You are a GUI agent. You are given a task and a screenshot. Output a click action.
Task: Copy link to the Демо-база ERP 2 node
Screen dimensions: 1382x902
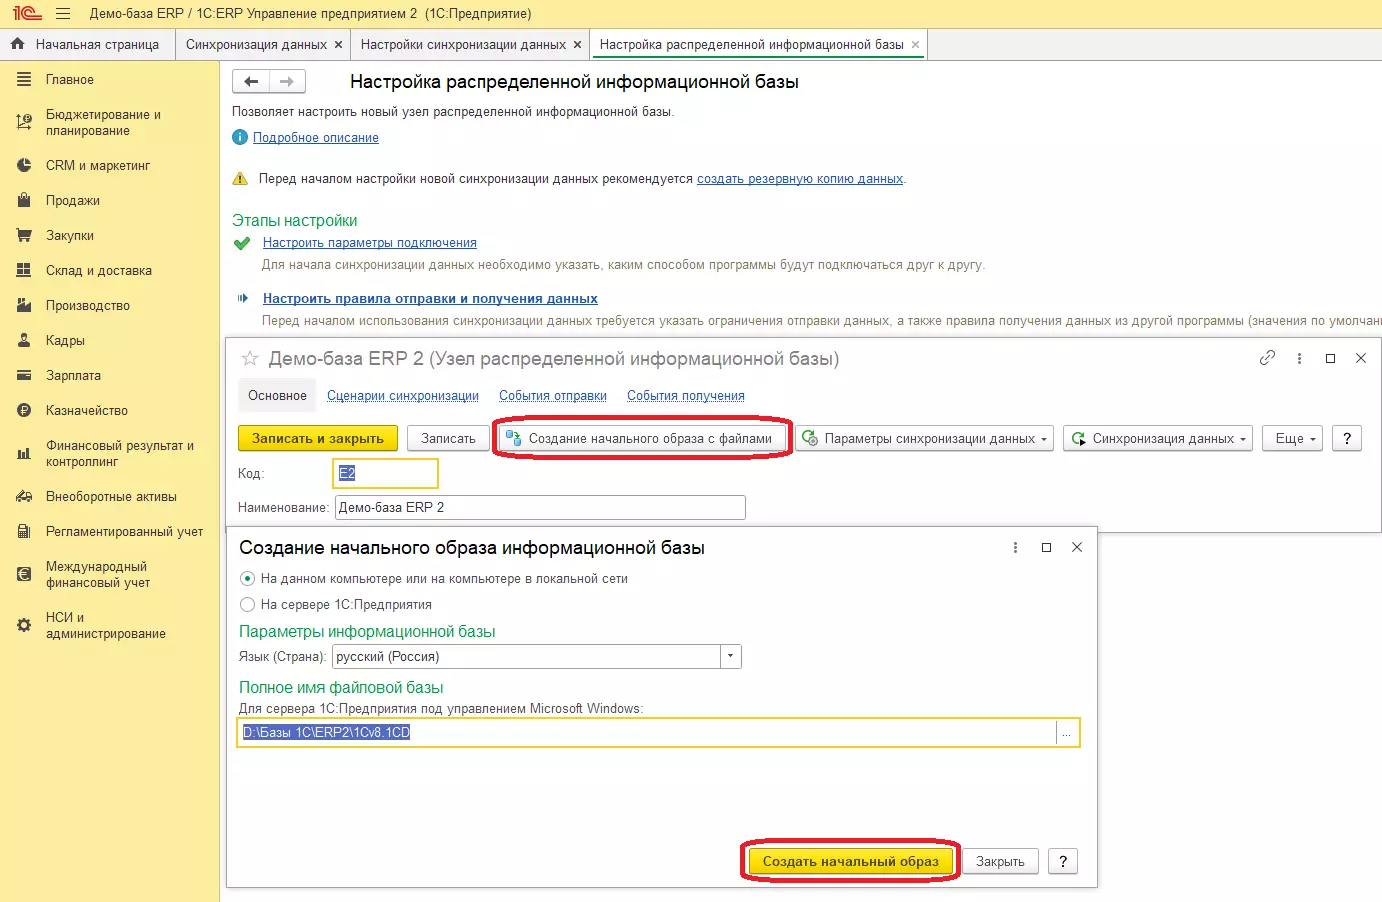point(1267,358)
